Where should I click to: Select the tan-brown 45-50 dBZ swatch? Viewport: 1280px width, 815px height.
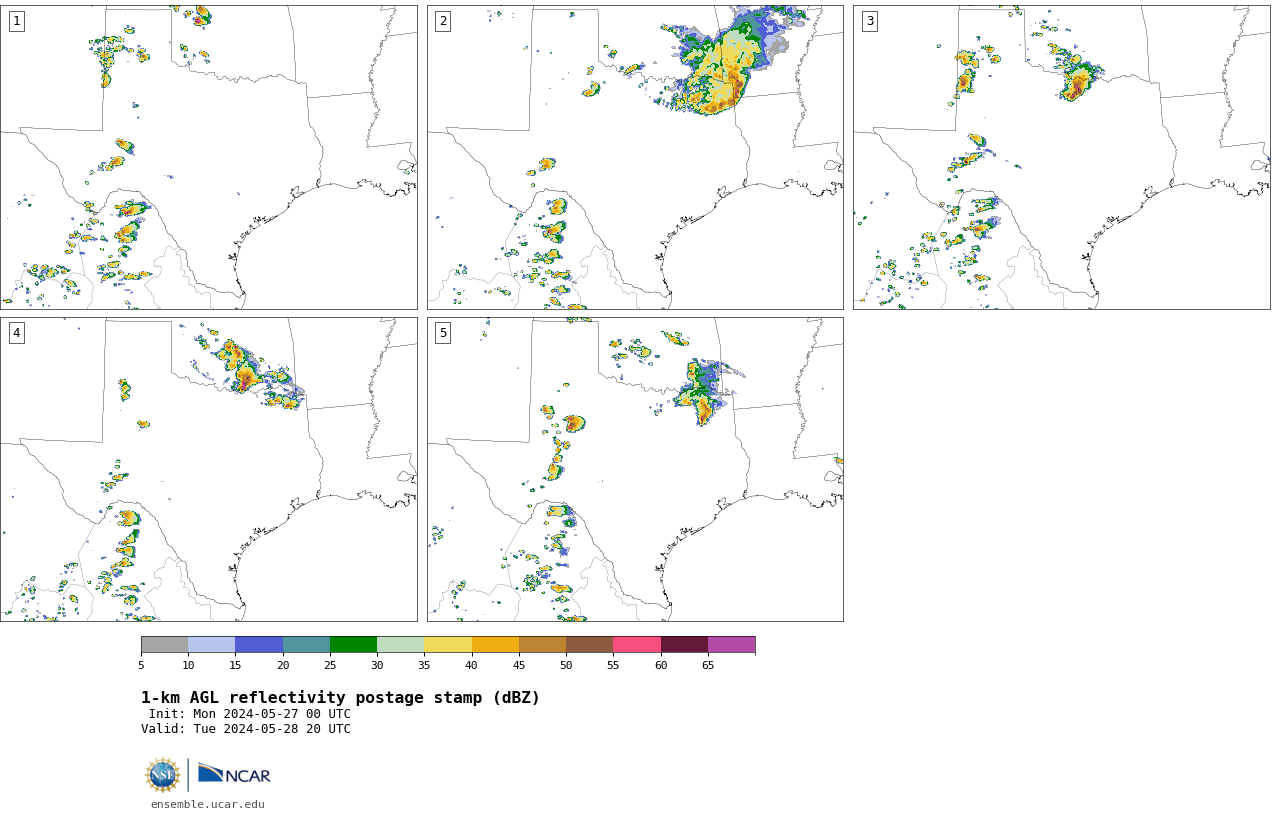pyautogui.click(x=542, y=644)
